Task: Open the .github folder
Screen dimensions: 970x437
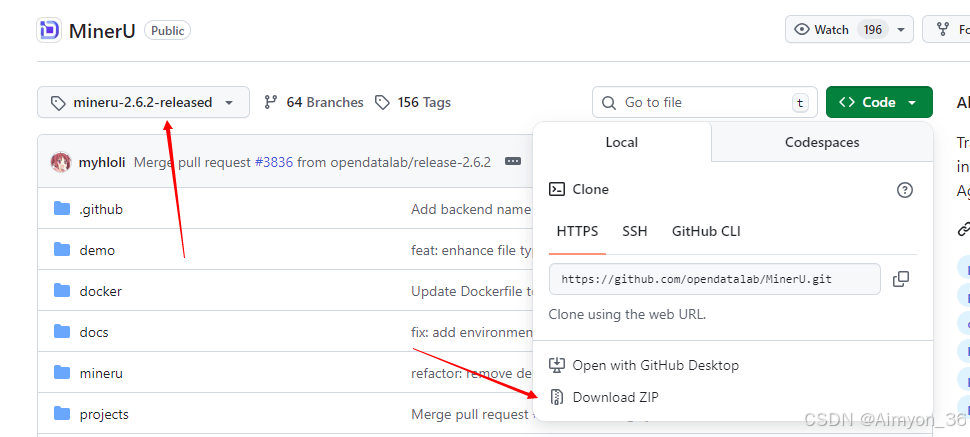Action: pyautogui.click(x=101, y=209)
